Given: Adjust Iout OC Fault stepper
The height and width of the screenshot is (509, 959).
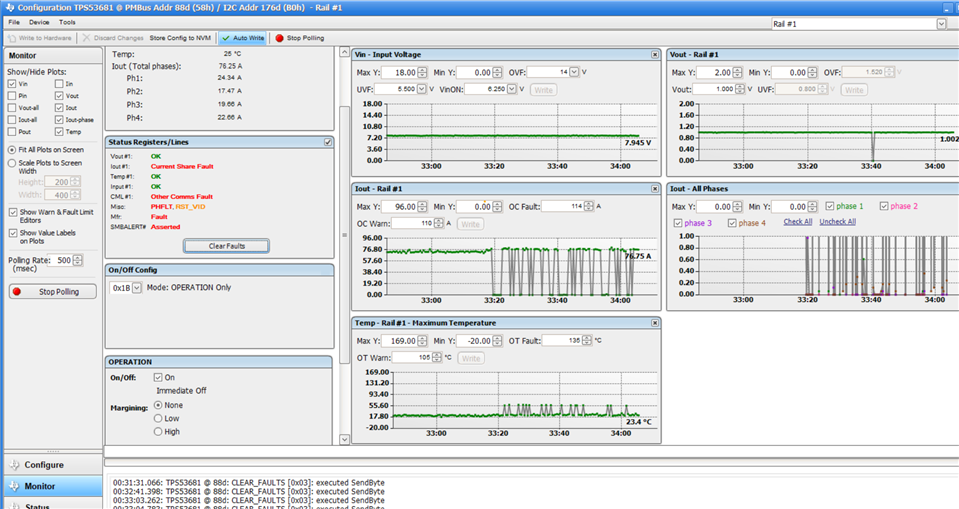Looking at the screenshot, I should (x=588, y=206).
